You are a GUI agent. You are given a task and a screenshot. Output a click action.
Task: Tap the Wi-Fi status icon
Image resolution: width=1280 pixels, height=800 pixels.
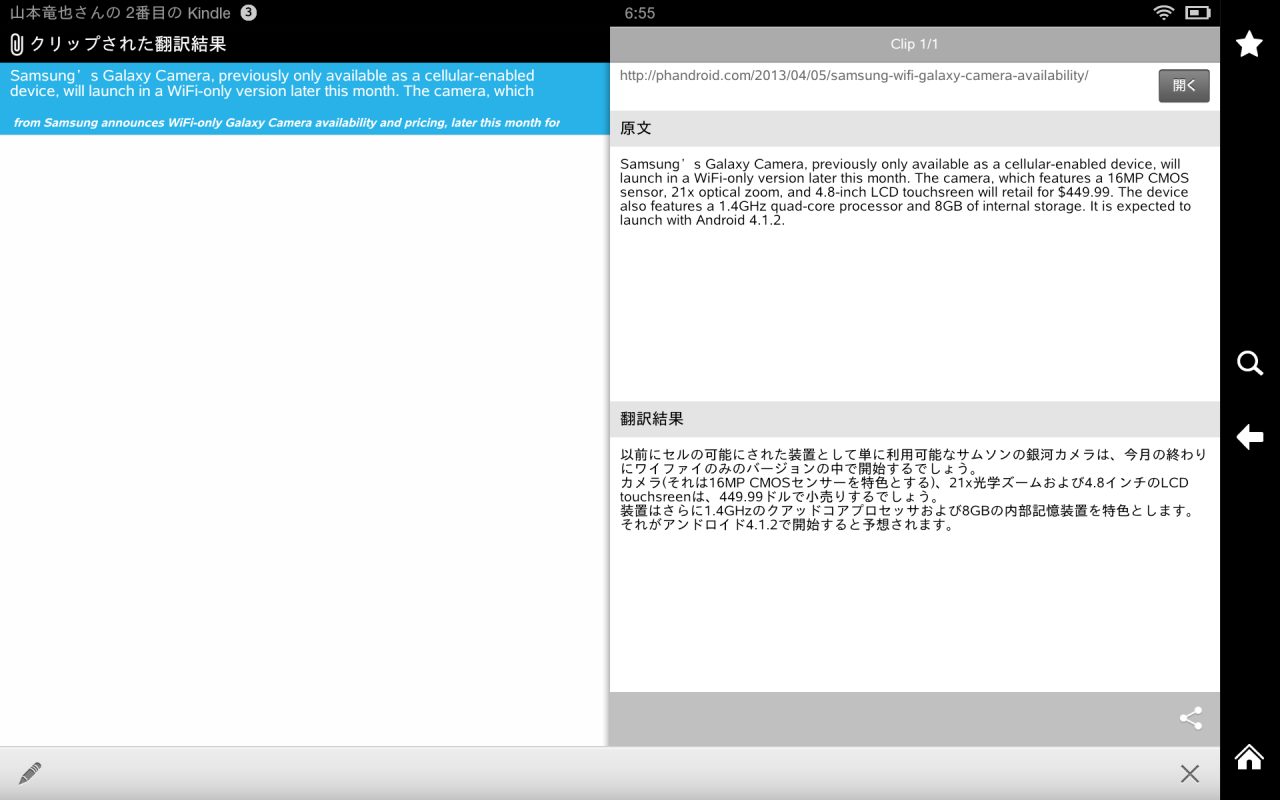tap(1163, 13)
